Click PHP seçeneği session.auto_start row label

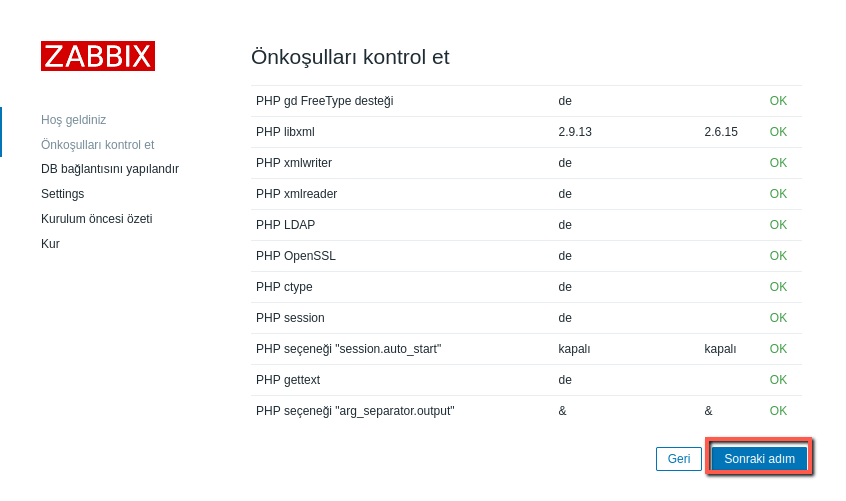click(348, 349)
